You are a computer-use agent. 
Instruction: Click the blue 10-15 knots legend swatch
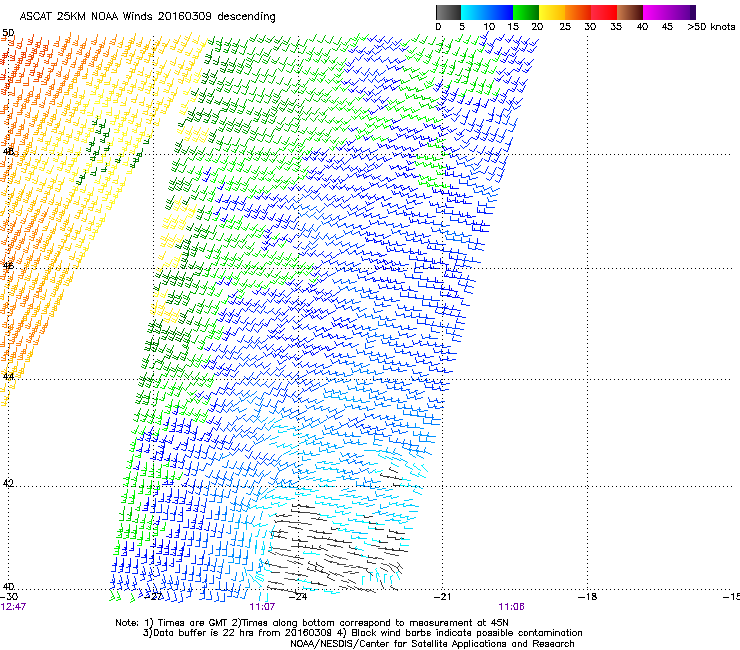pyautogui.click(x=500, y=12)
